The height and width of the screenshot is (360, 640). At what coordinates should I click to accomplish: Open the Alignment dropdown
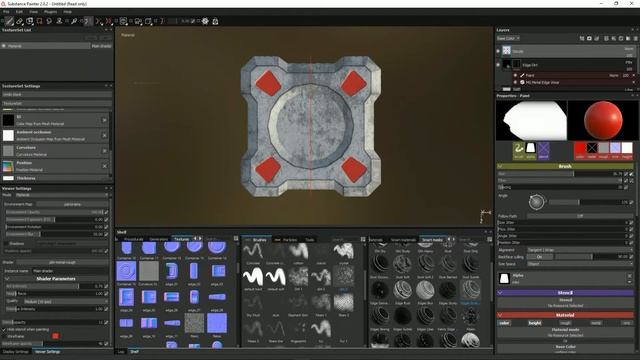pos(580,250)
